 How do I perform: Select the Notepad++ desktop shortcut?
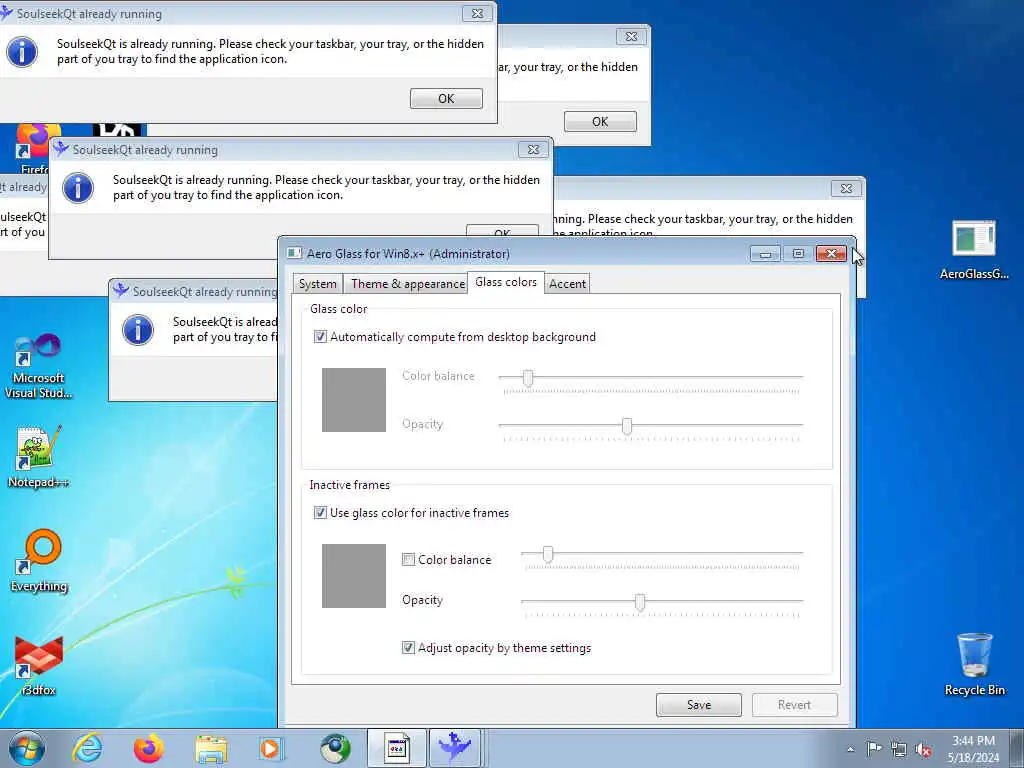tap(38, 456)
